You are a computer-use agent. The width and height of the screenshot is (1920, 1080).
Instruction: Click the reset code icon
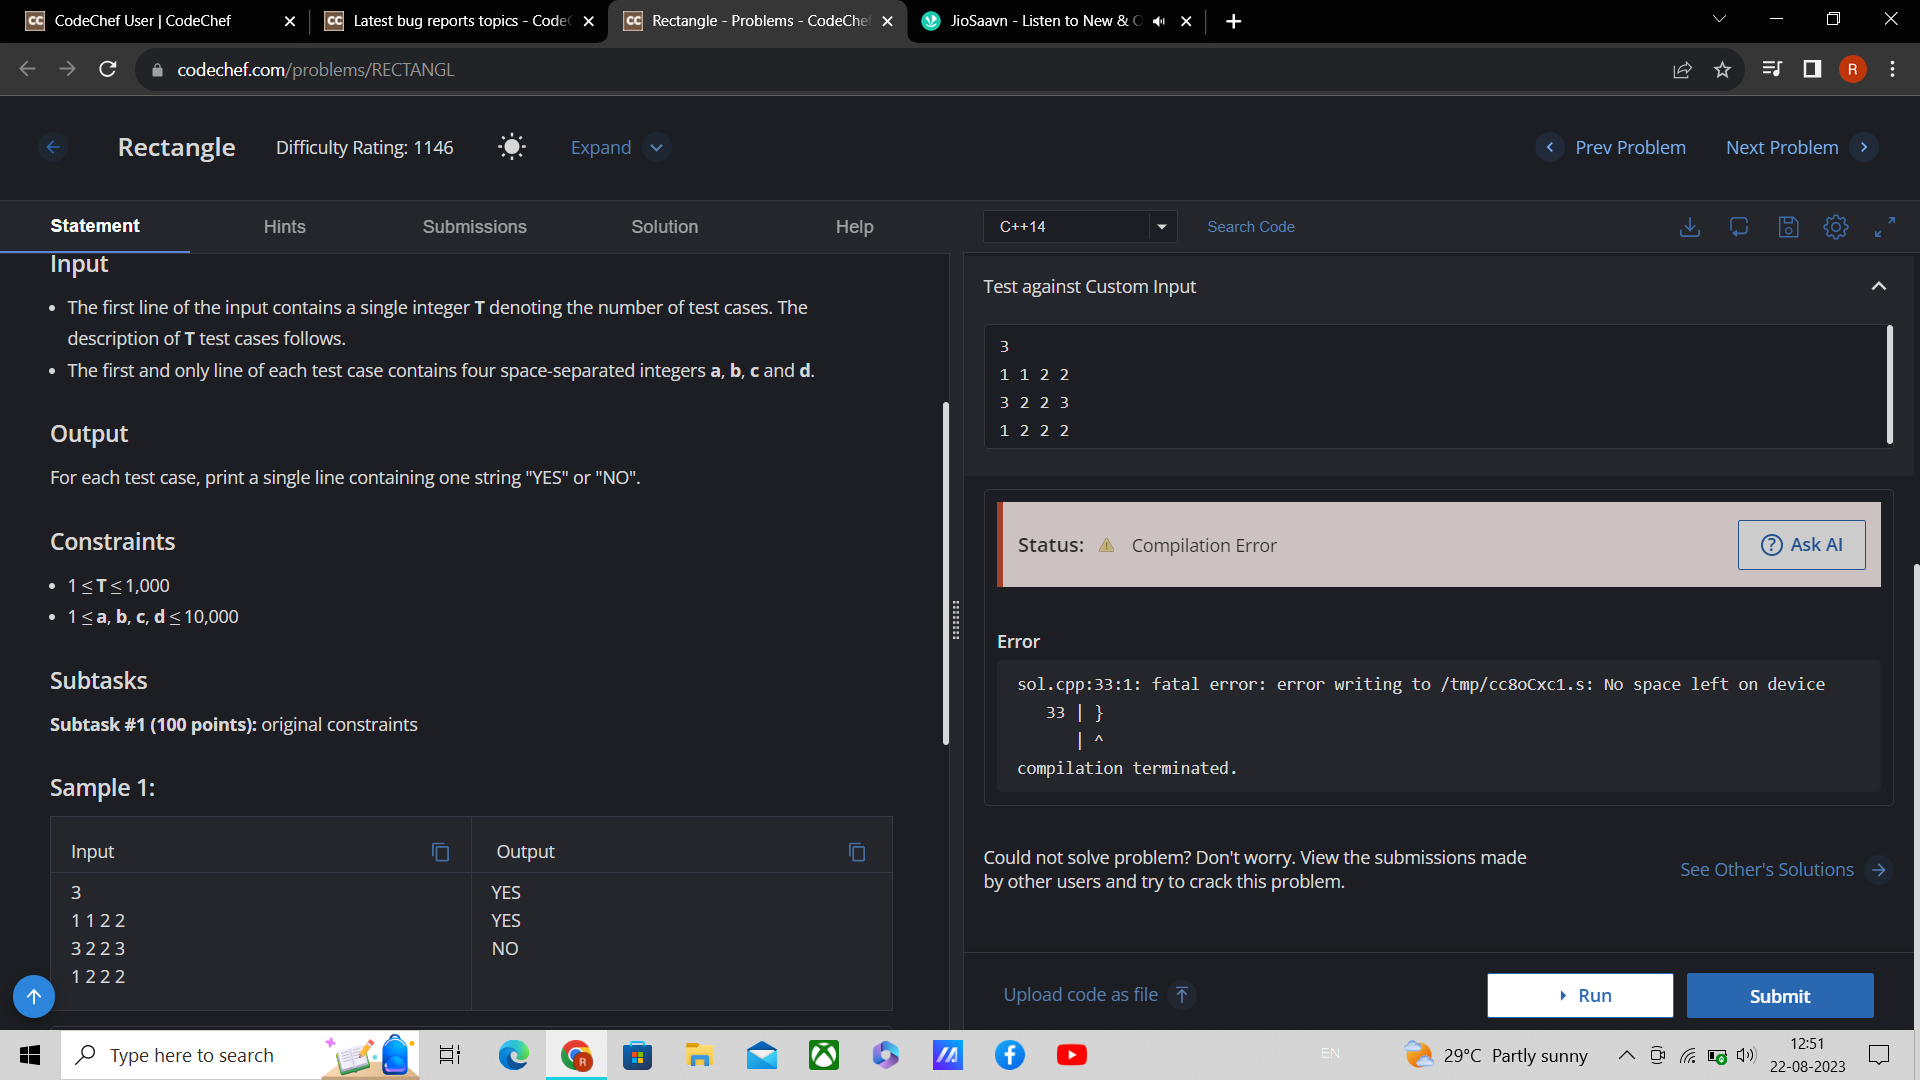[x=1739, y=227]
